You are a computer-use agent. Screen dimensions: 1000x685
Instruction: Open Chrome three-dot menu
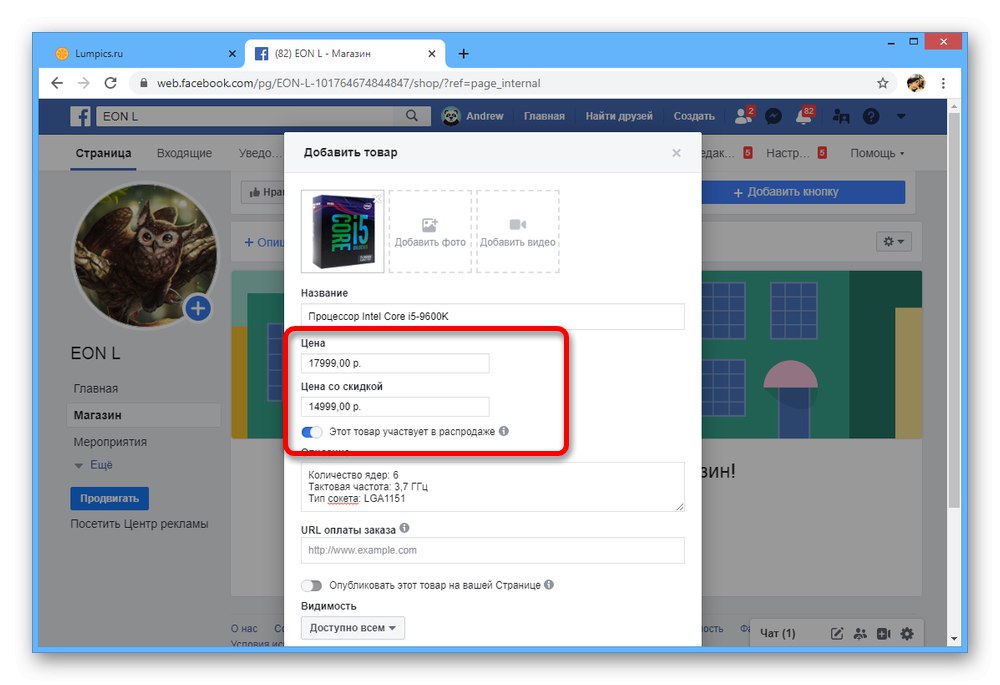click(943, 83)
